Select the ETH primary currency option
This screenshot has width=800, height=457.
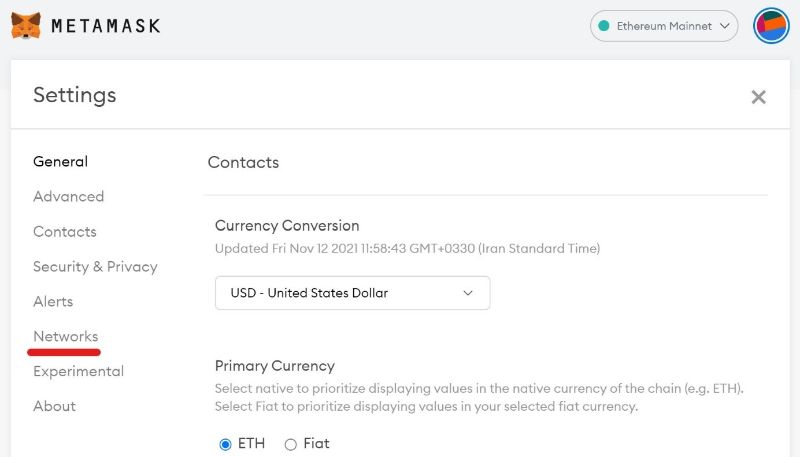point(226,444)
